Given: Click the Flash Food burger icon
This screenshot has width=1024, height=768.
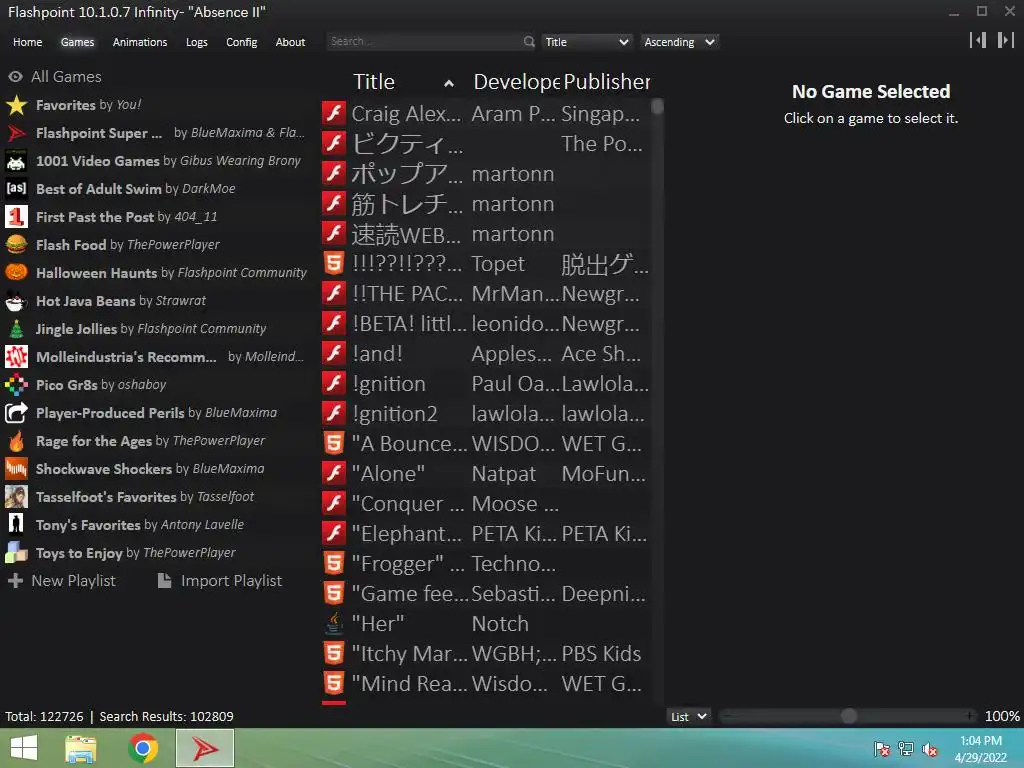Looking at the screenshot, I should [x=16, y=245].
